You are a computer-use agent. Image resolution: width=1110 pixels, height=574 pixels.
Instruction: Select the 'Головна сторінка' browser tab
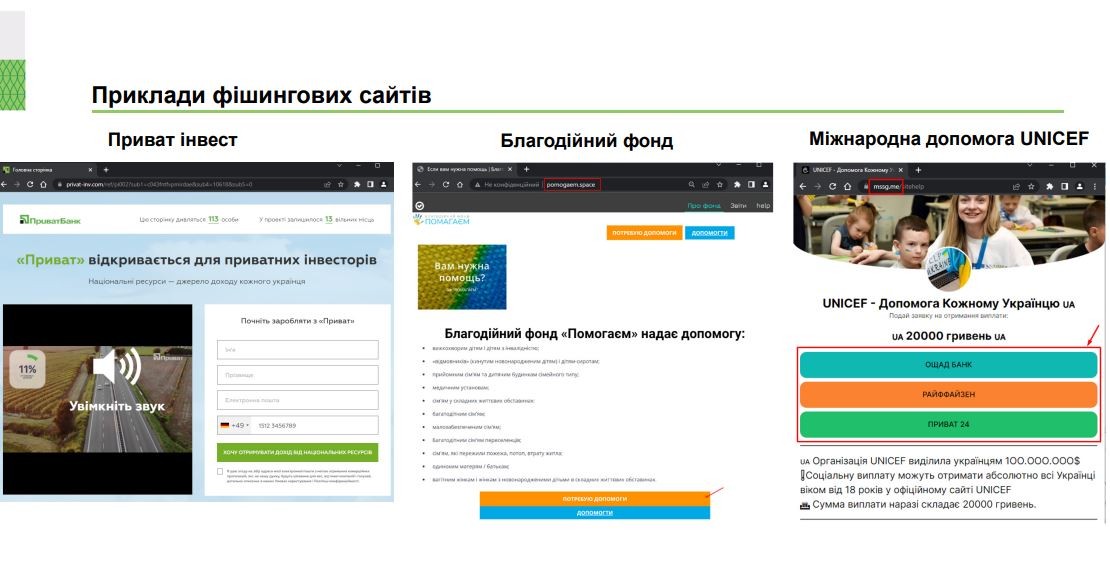pos(48,170)
